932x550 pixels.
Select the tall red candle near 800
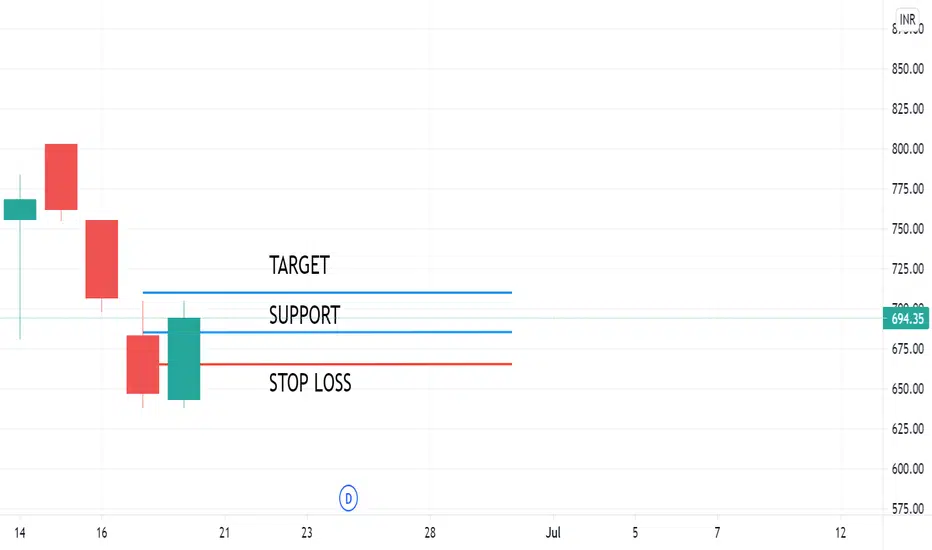61,177
